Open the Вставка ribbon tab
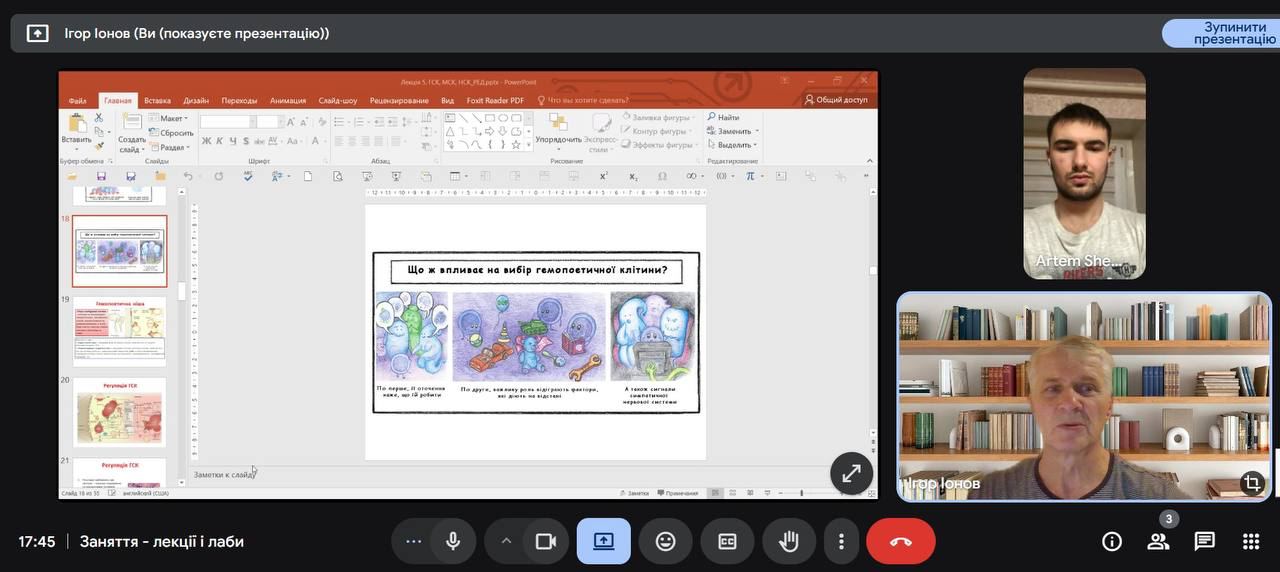Viewport: 1280px width, 572px height. click(x=157, y=101)
